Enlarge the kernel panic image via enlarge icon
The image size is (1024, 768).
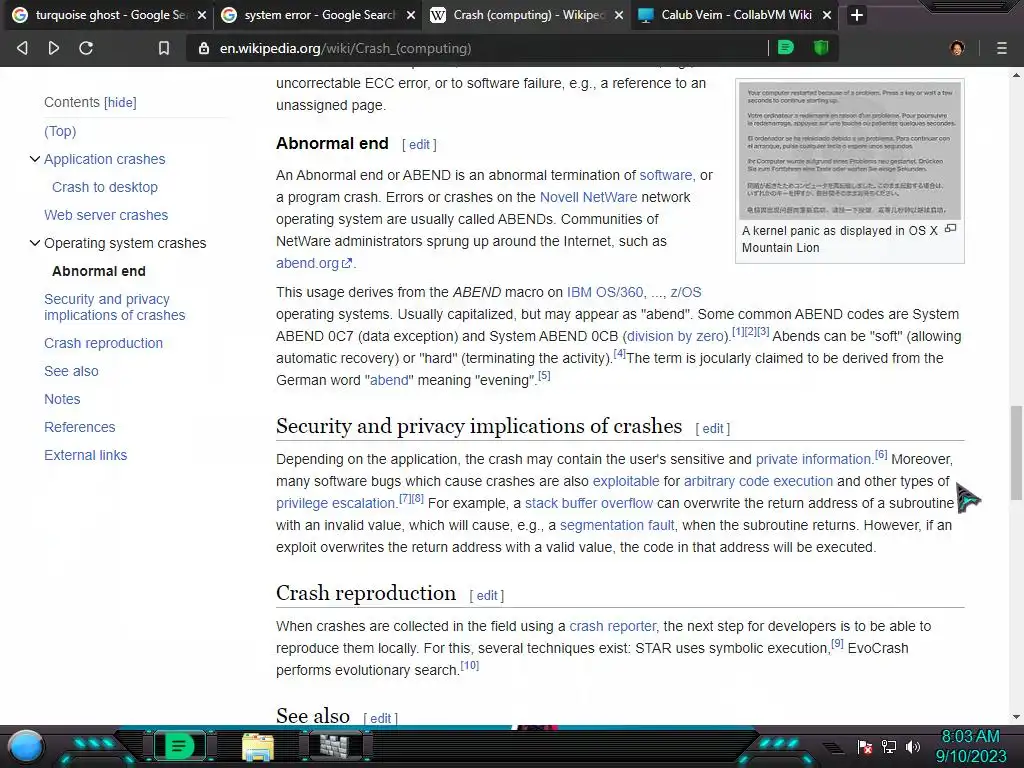click(x=951, y=228)
